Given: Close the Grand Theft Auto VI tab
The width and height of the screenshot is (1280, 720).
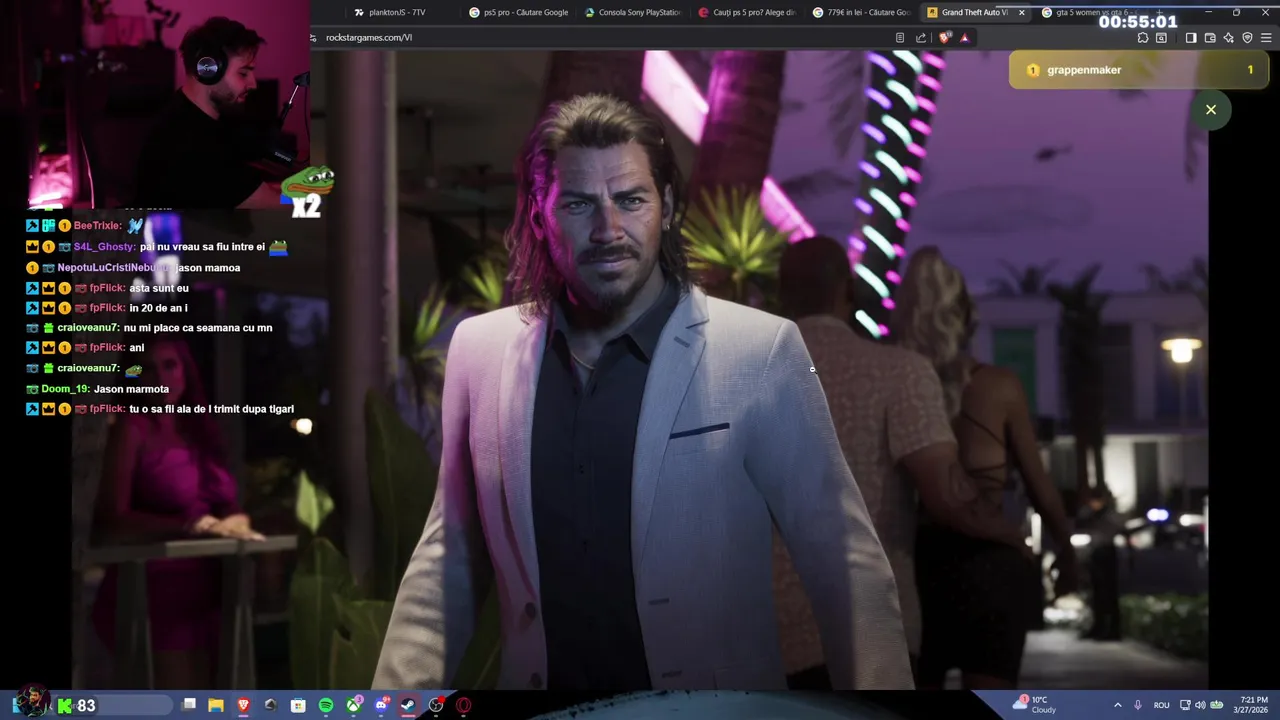Looking at the screenshot, I should point(1021,12).
